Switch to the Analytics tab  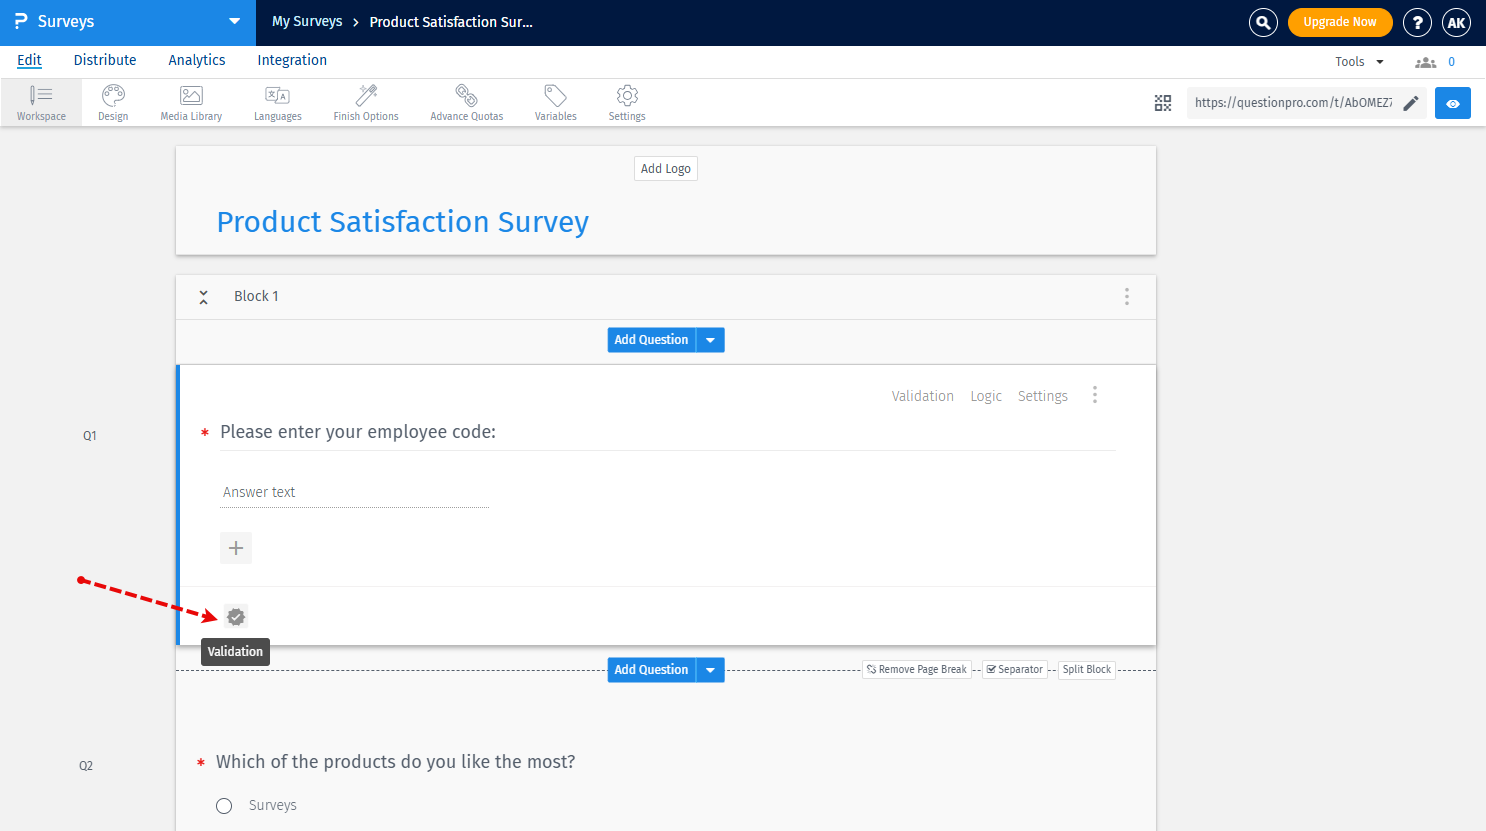point(196,60)
